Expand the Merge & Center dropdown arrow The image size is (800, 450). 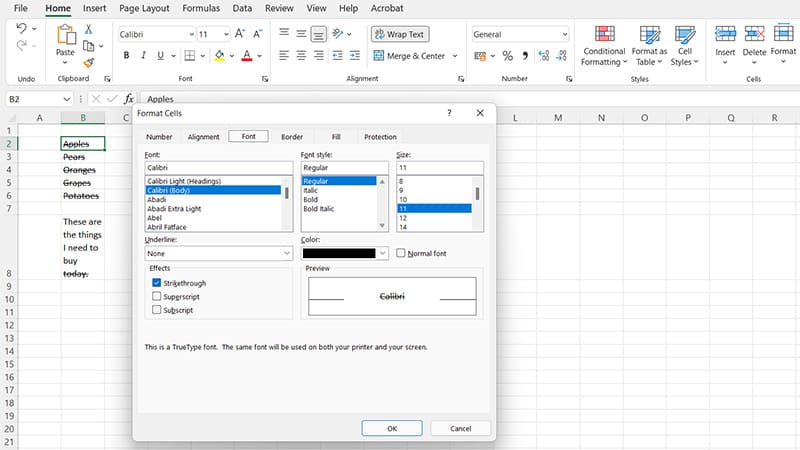coord(455,56)
